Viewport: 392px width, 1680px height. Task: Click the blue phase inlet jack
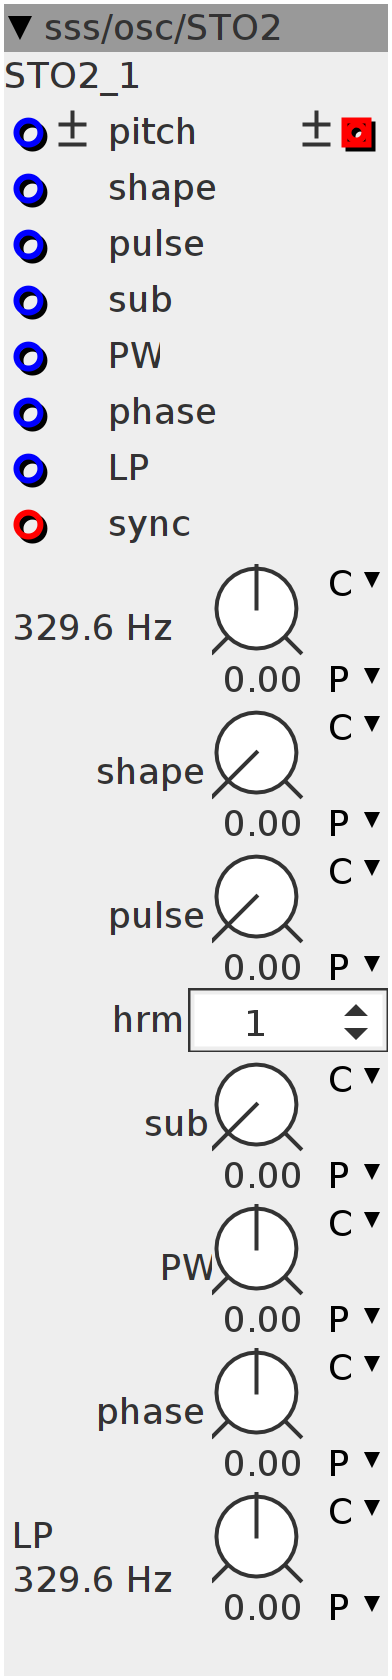click(x=30, y=414)
